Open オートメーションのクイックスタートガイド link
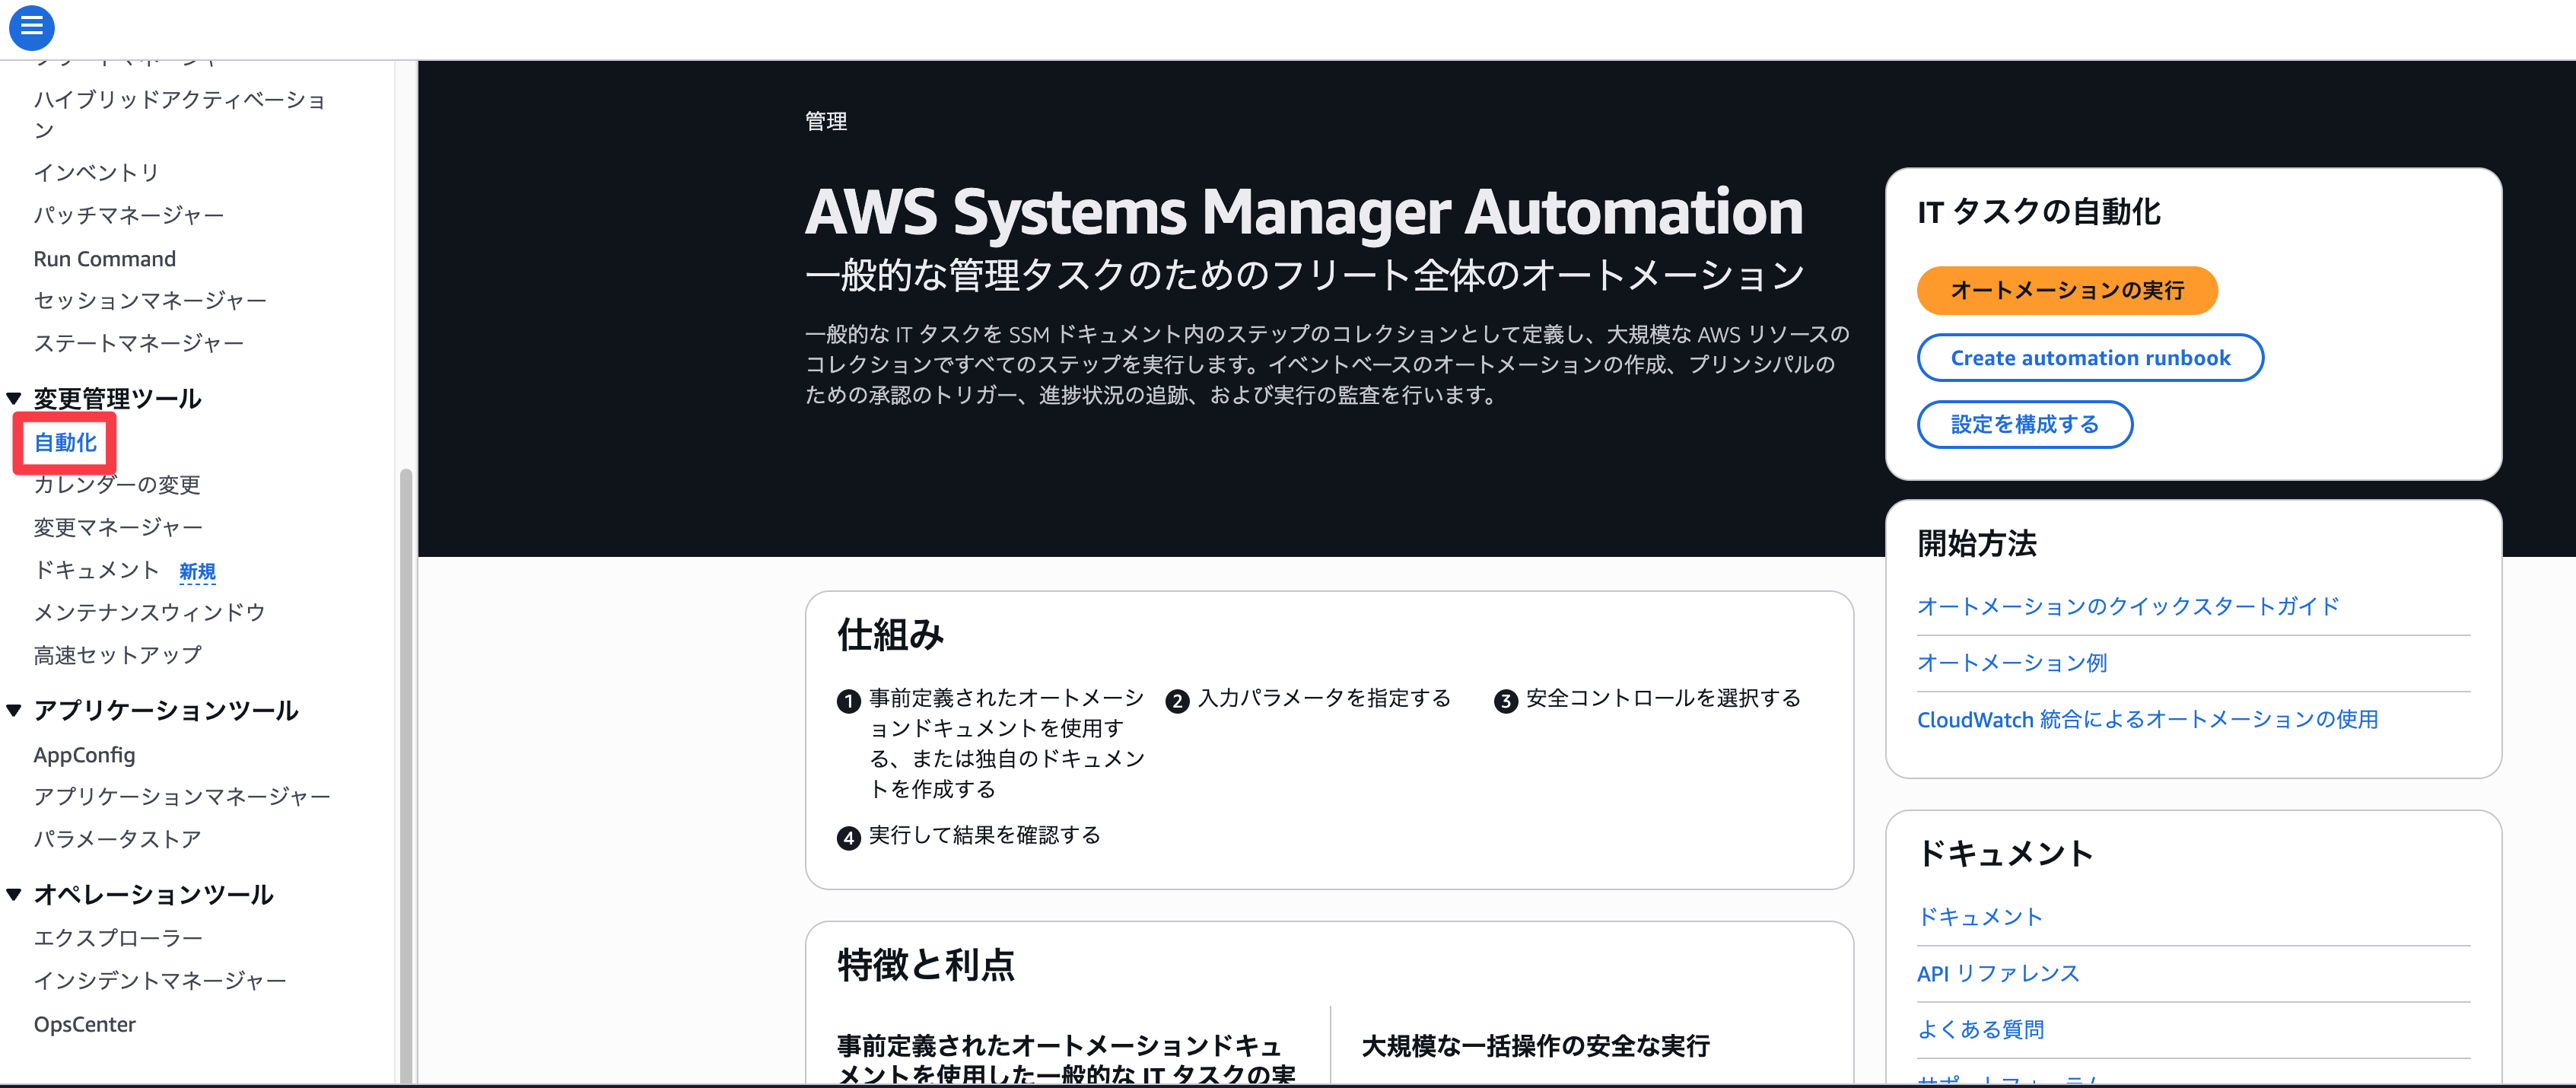This screenshot has height=1088, width=2576. point(2128,606)
